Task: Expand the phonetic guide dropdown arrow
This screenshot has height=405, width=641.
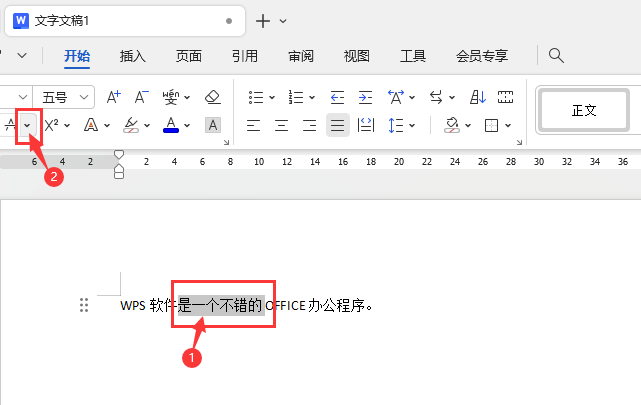Action: (x=187, y=97)
